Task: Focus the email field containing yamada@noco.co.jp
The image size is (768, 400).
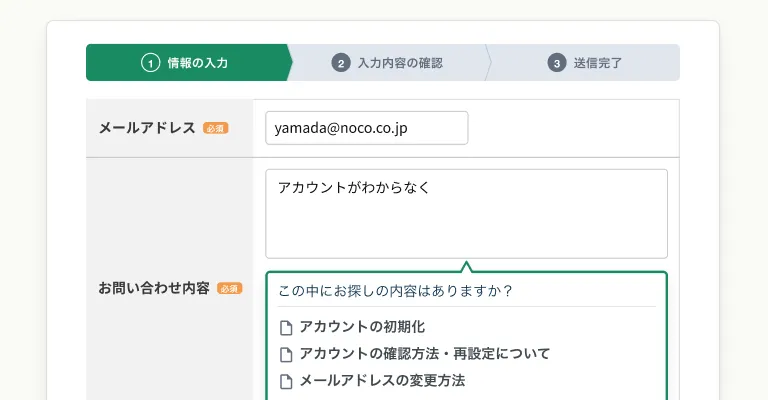Action: coord(366,128)
